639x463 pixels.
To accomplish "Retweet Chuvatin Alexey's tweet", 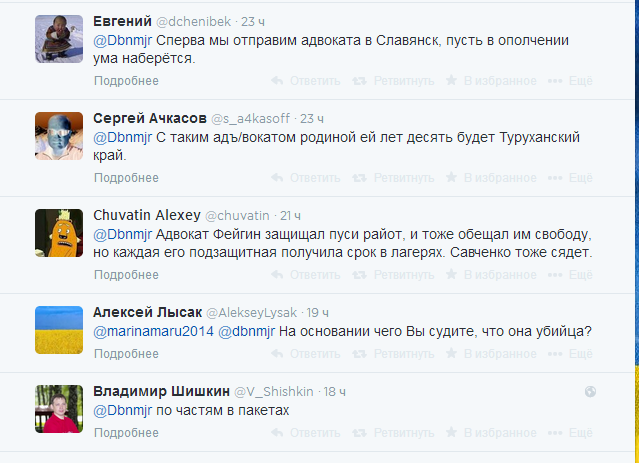I will coord(393,275).
